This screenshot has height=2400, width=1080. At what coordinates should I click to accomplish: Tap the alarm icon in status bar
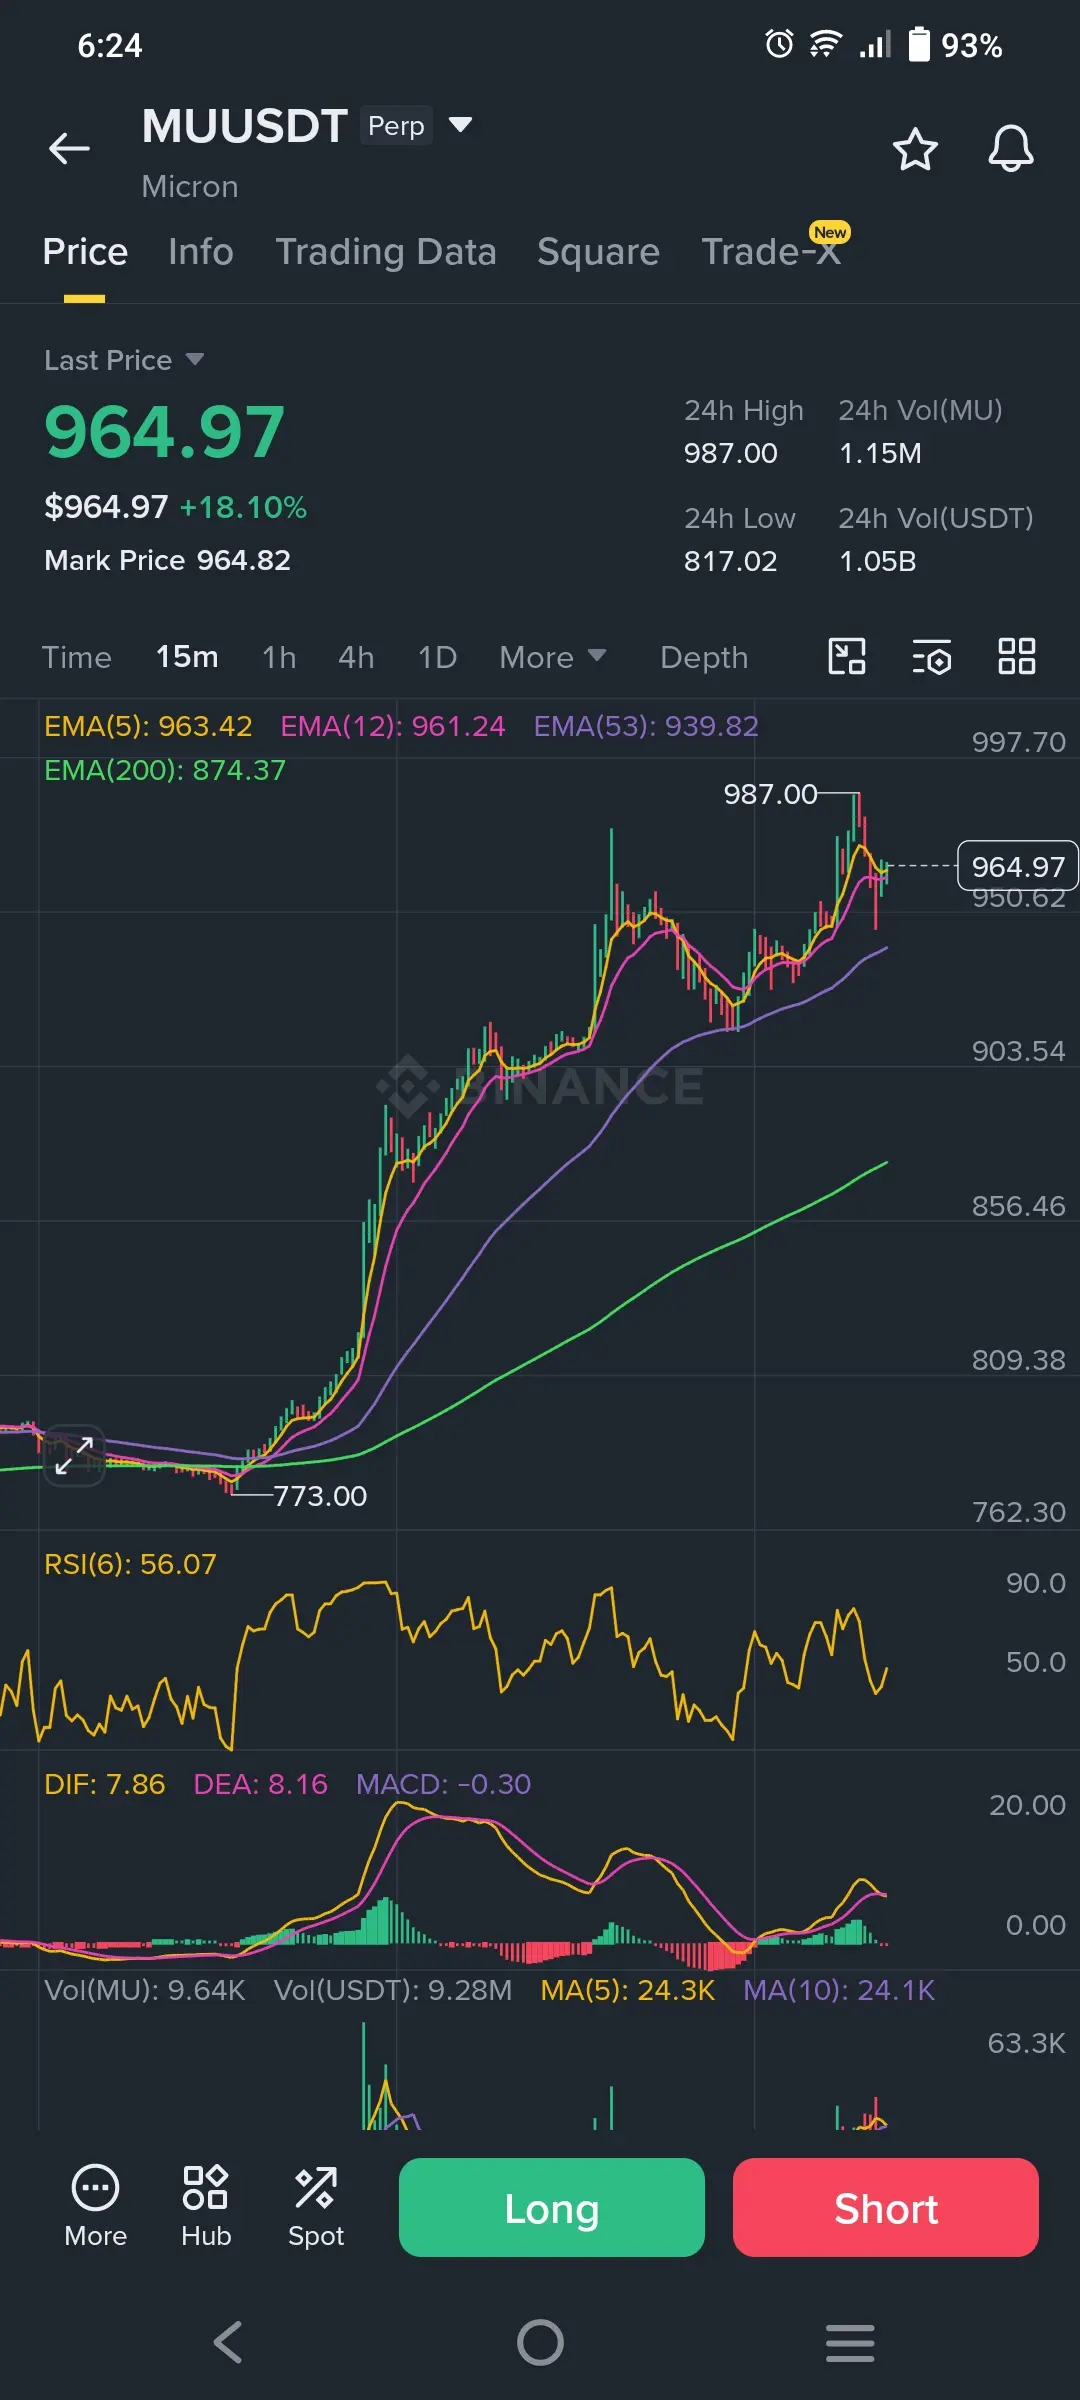click(x=779, y=44)
